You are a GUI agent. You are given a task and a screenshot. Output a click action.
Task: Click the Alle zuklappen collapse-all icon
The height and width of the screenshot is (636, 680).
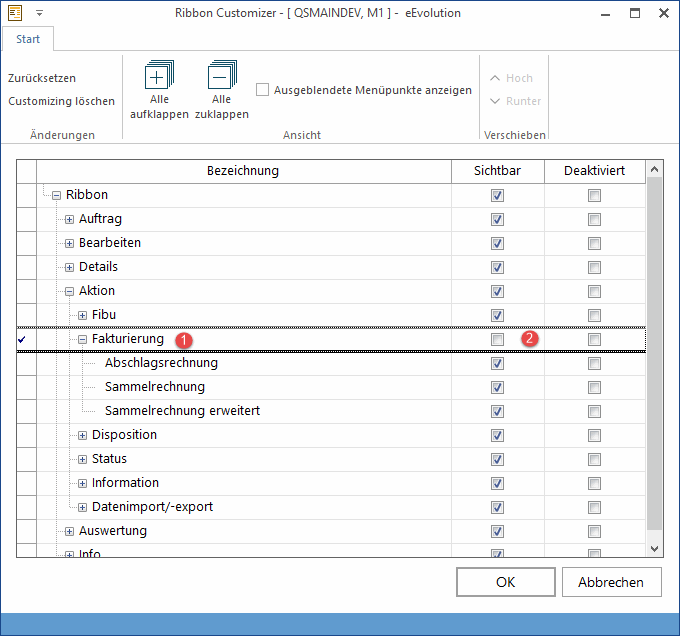click(x=221, y=76)
